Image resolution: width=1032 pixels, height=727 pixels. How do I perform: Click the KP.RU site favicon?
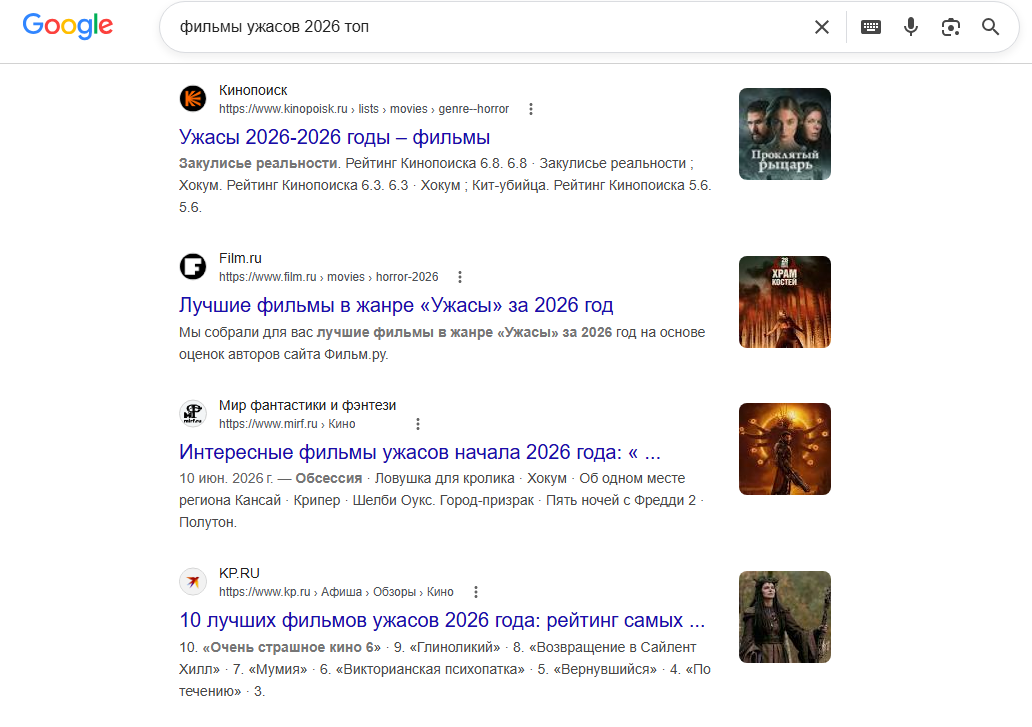(x=193, y=582)
